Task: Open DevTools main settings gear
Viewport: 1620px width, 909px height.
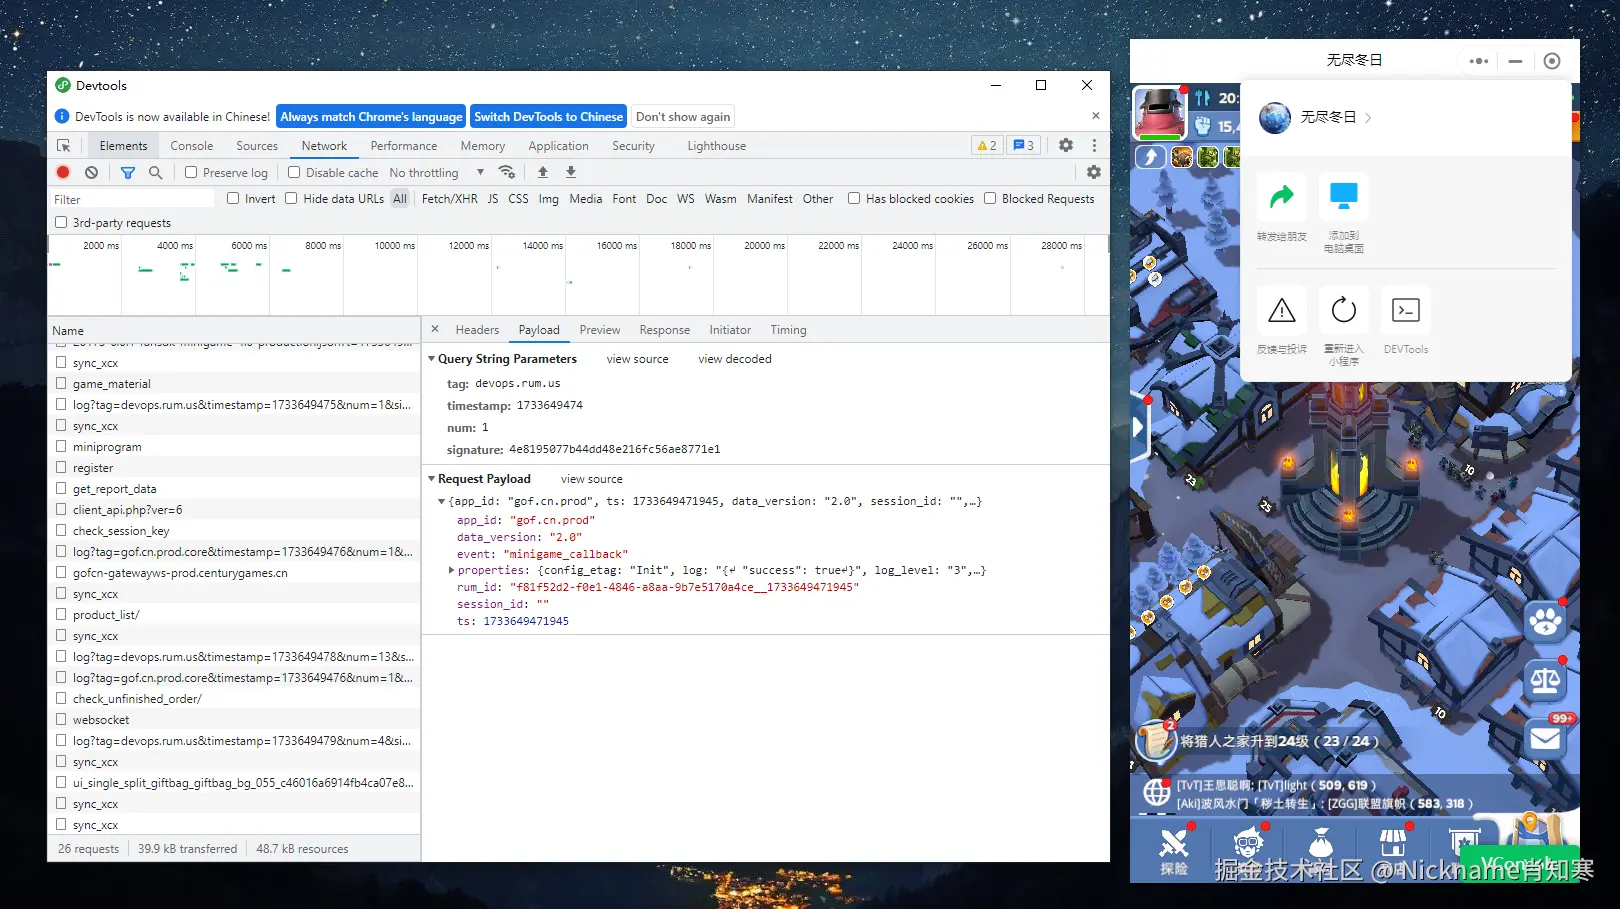Action: (1066, 145)
